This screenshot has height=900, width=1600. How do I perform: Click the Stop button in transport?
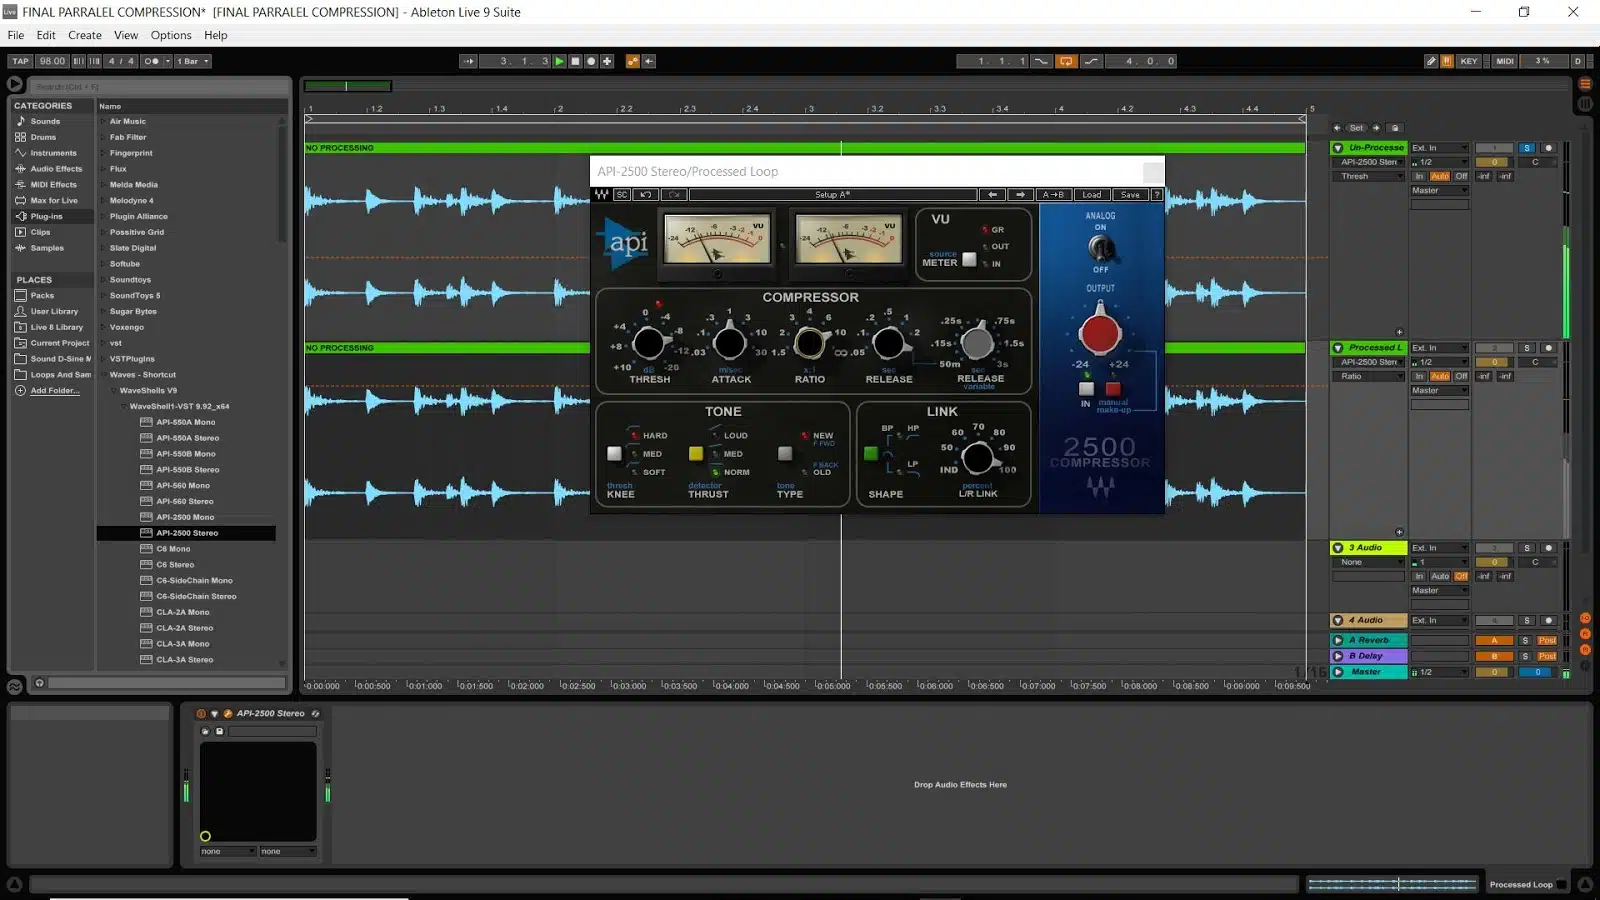[575, 61]
